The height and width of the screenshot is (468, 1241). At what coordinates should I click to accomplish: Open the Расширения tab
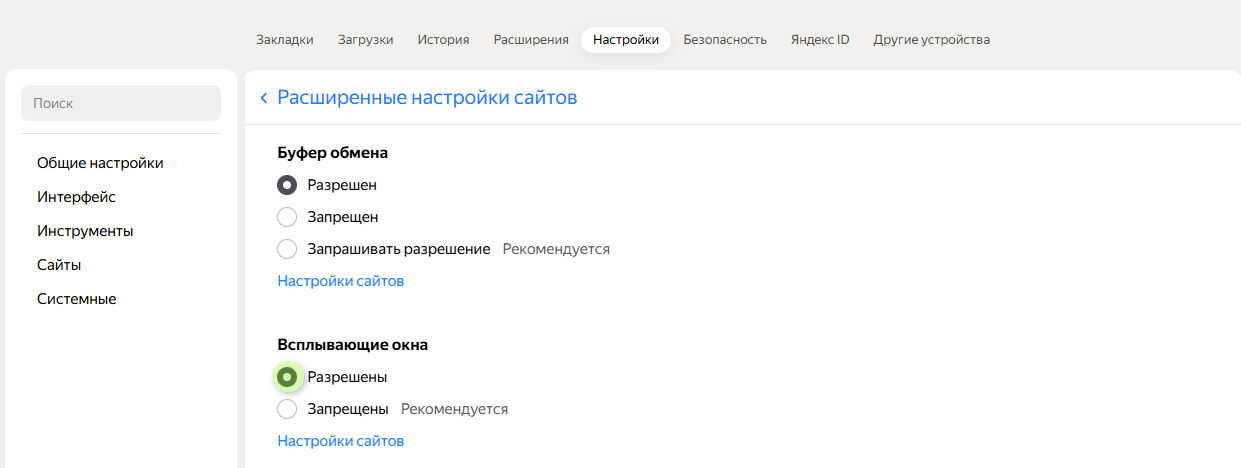pyautogui.click(x=531, y=40)
